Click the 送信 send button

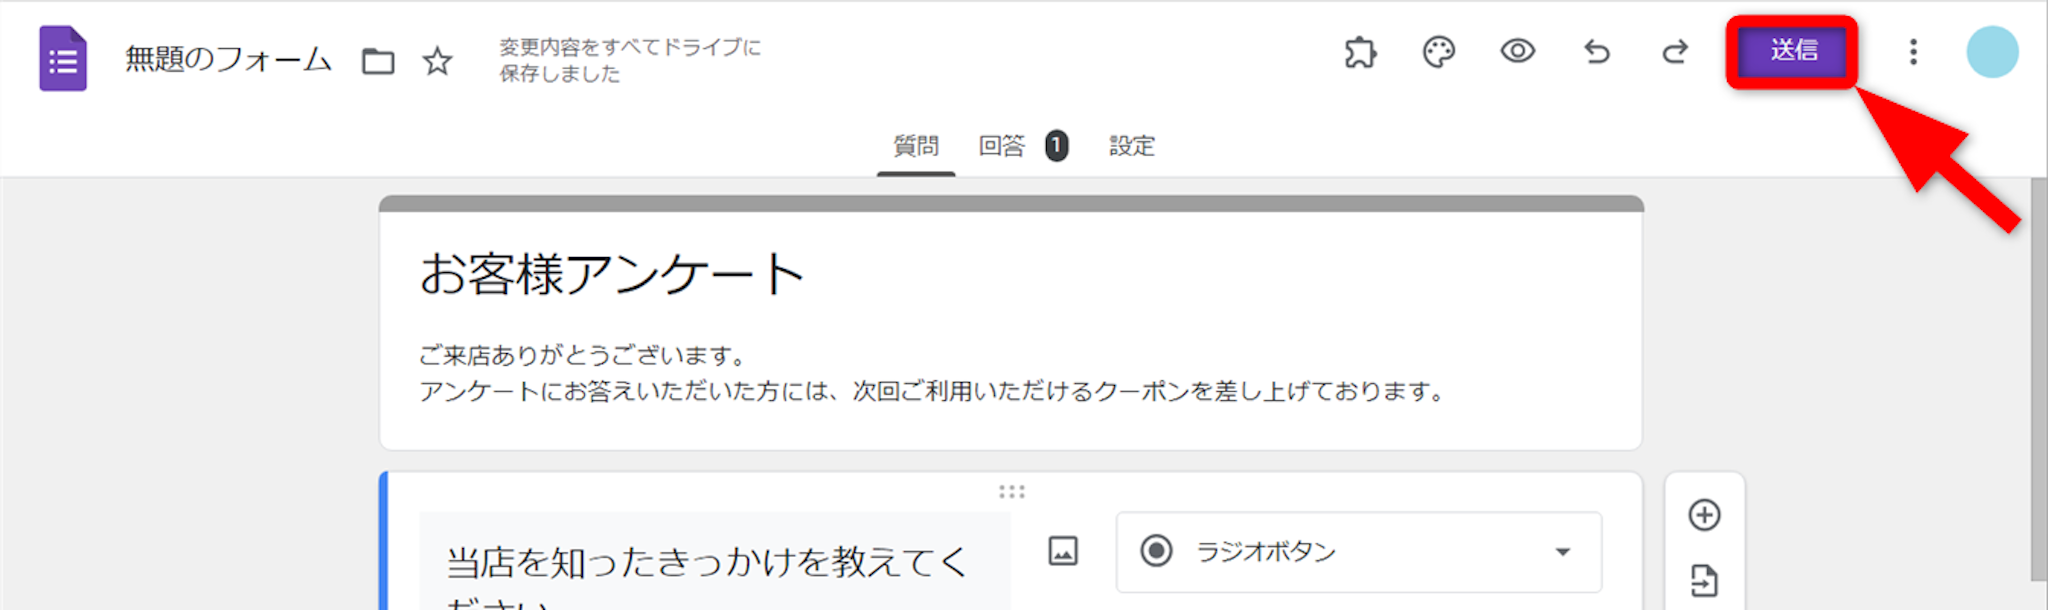pyautogui.click(x=1792, y=51)
